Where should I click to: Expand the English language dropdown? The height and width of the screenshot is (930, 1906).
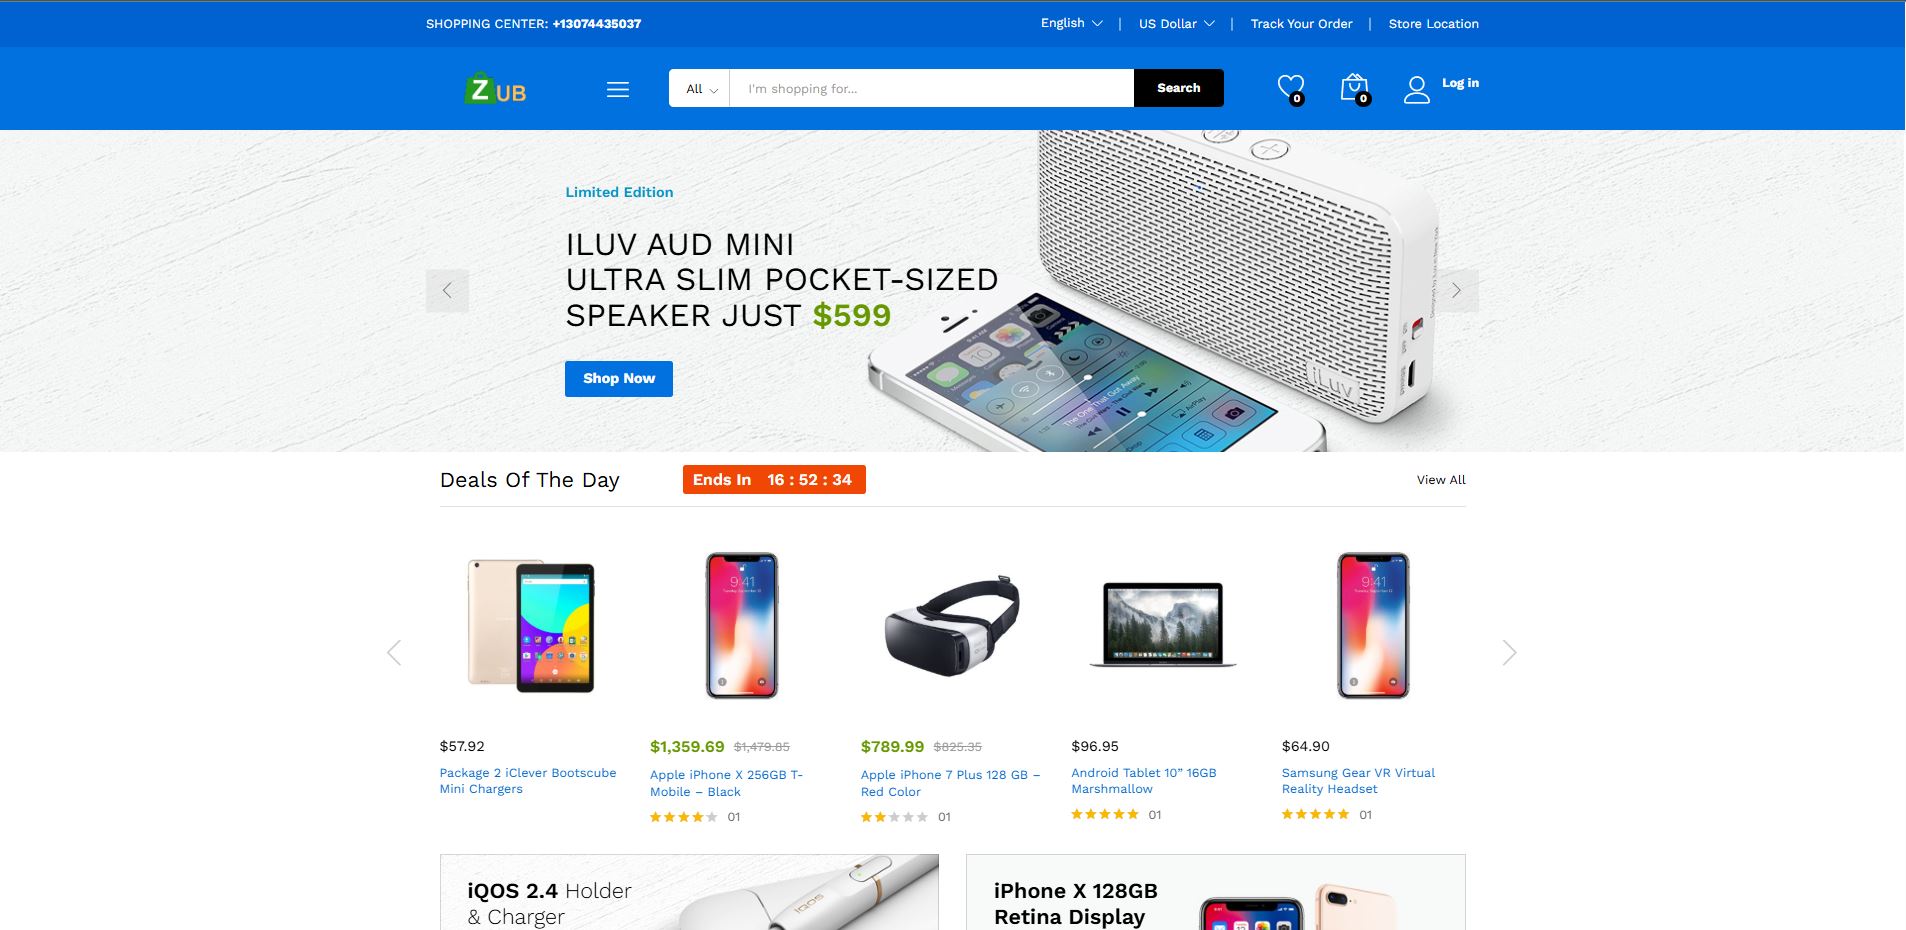[x=1071, y=23]
